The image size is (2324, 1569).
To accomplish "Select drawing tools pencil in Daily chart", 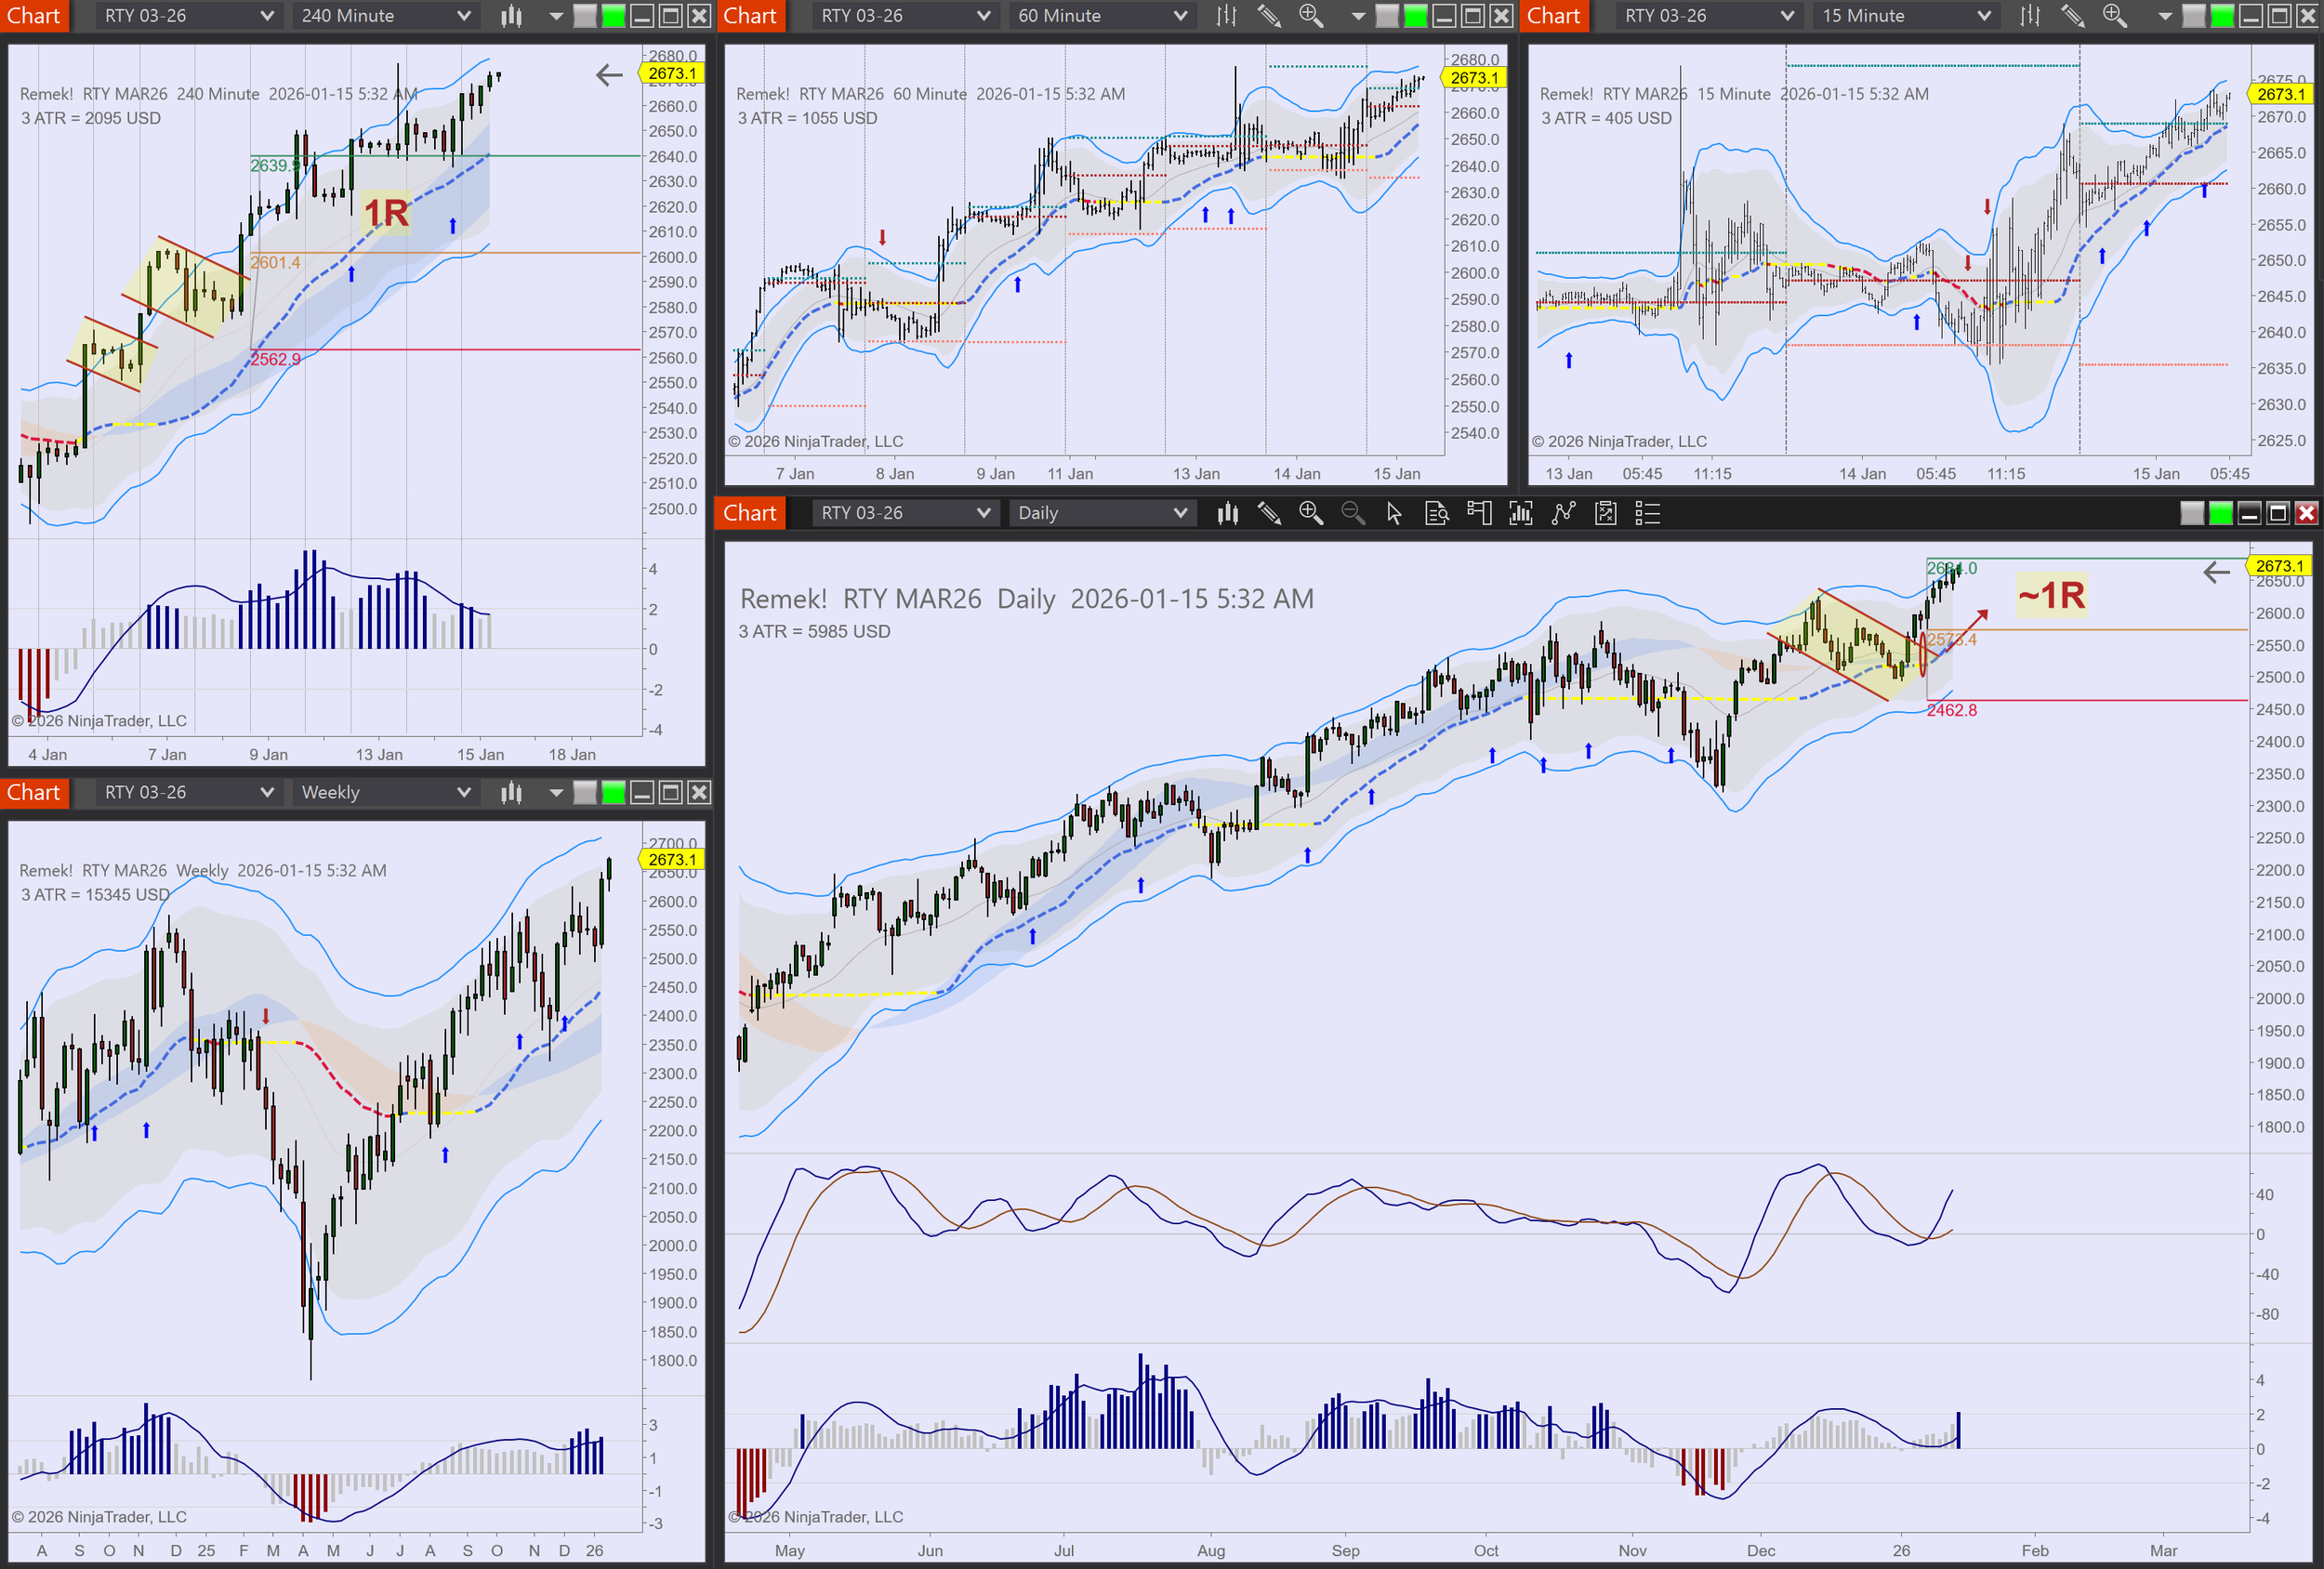I will [x=1269, y=513].
